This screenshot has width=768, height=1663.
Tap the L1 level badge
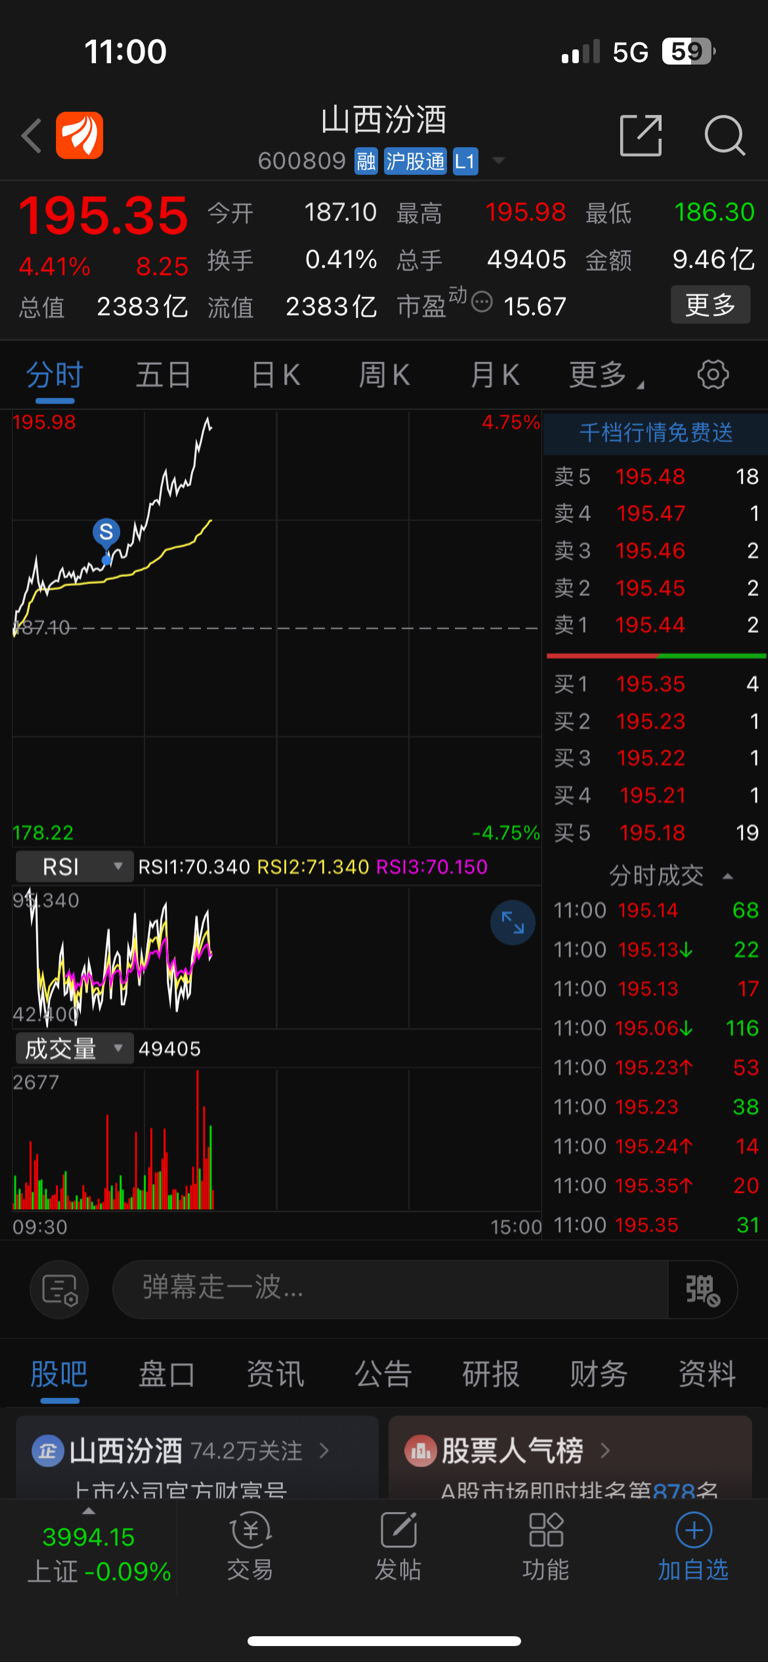pyautogui.click(x=465, y=161)
